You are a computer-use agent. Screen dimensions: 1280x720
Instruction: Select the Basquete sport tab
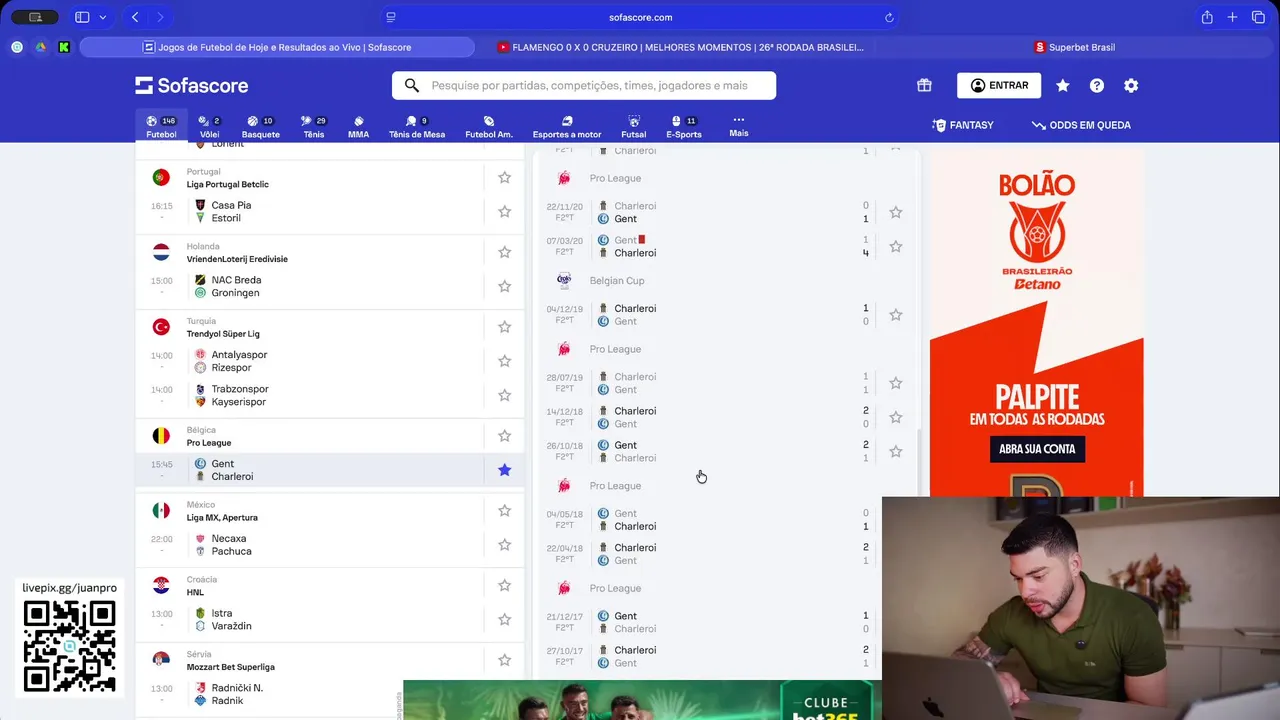coord(260,127)
